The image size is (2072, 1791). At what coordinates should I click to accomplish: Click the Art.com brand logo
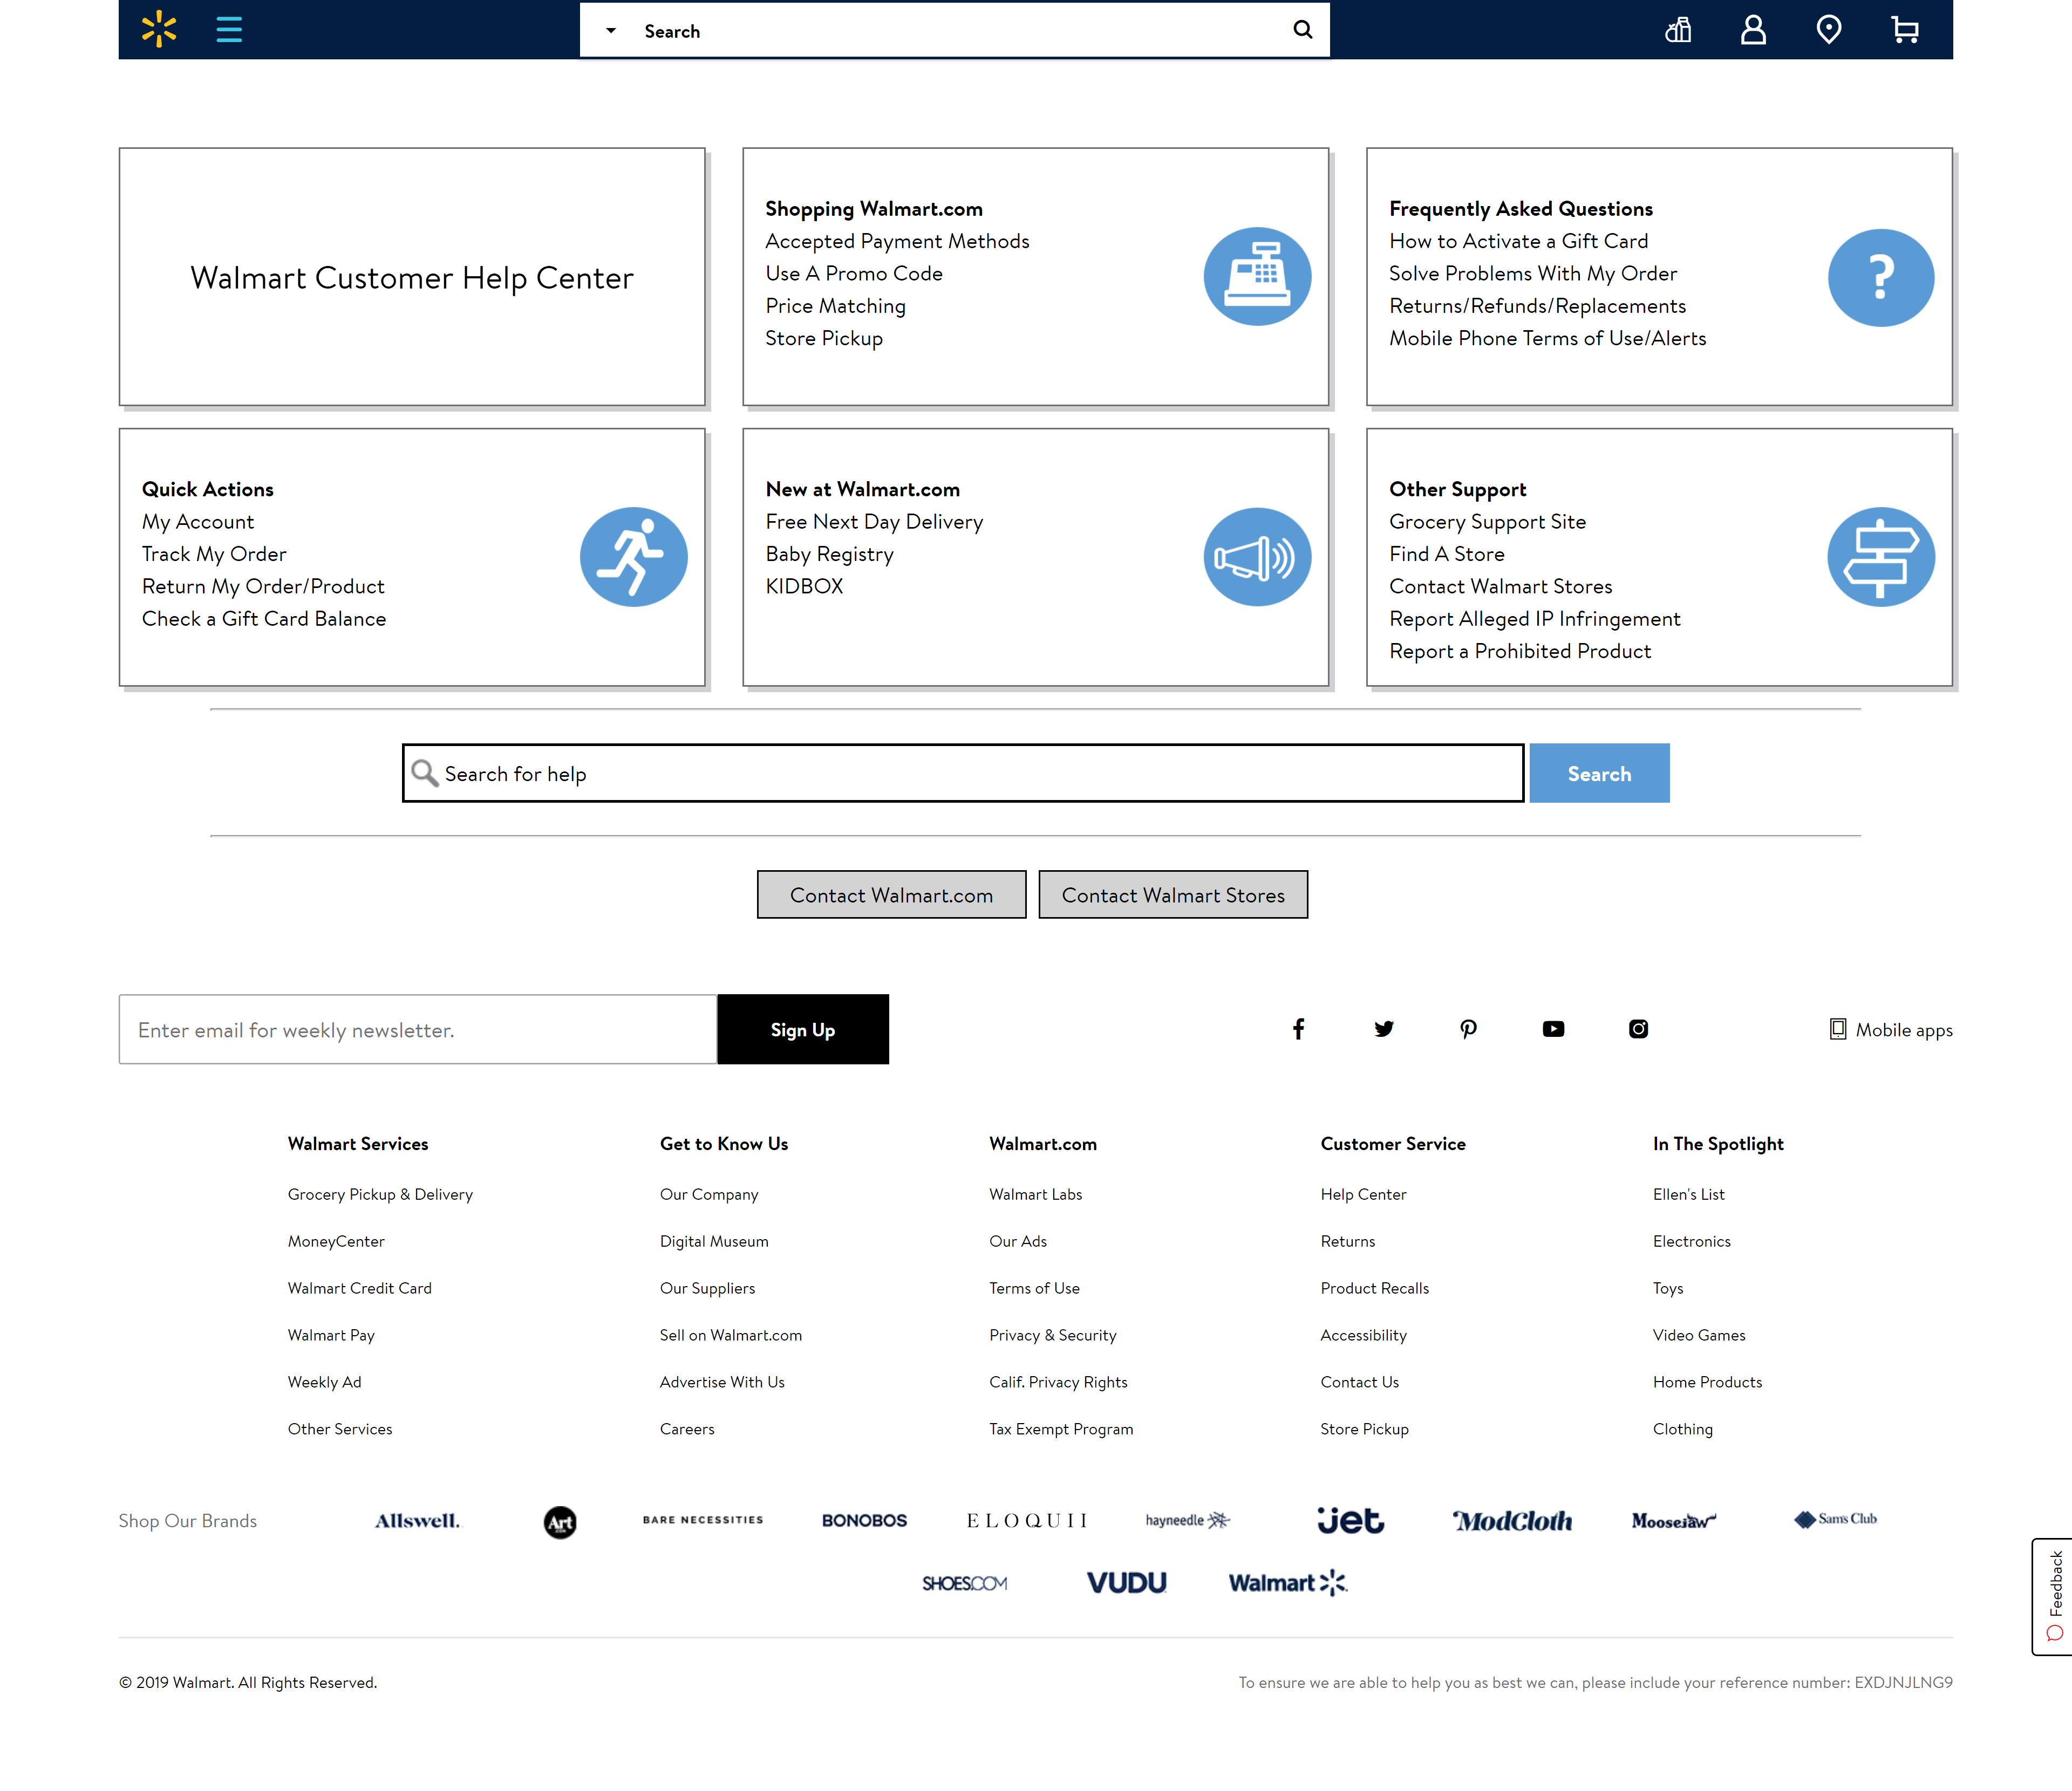(560, 1522)
